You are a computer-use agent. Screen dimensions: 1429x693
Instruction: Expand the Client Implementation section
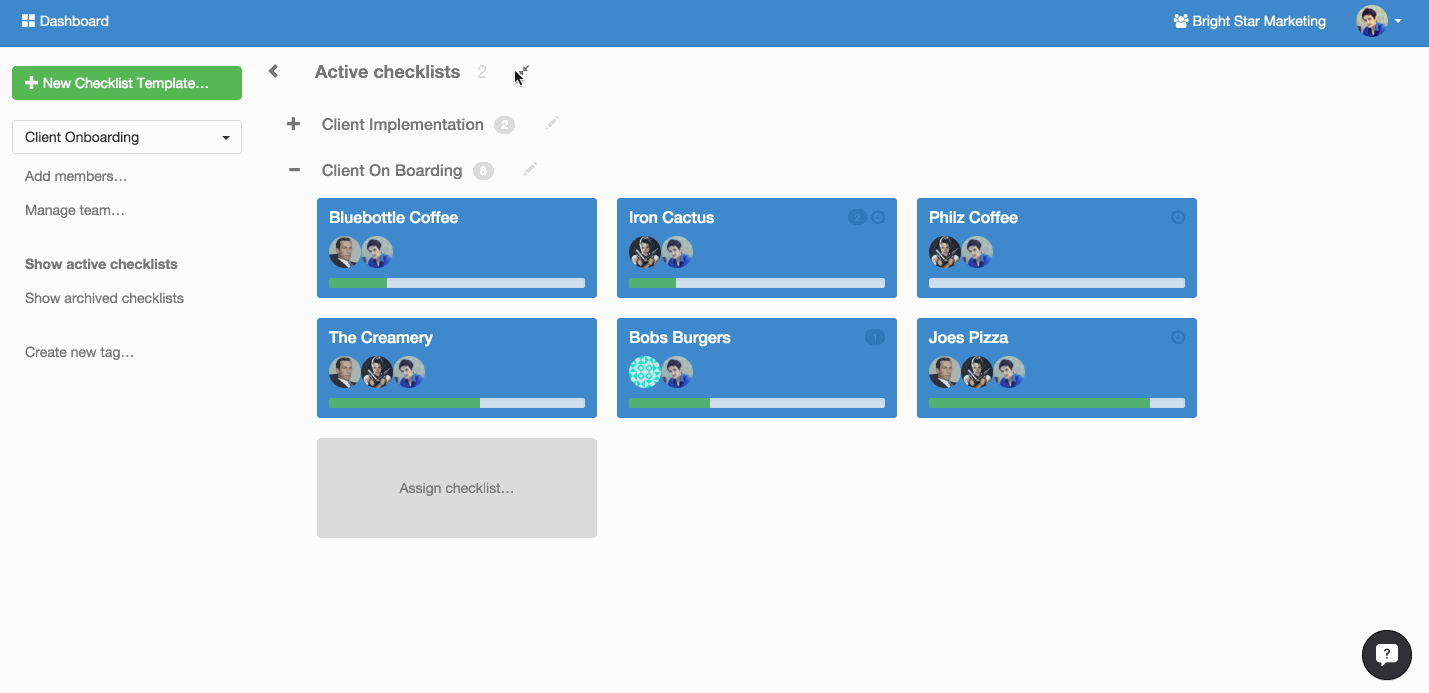click(293, 123)
